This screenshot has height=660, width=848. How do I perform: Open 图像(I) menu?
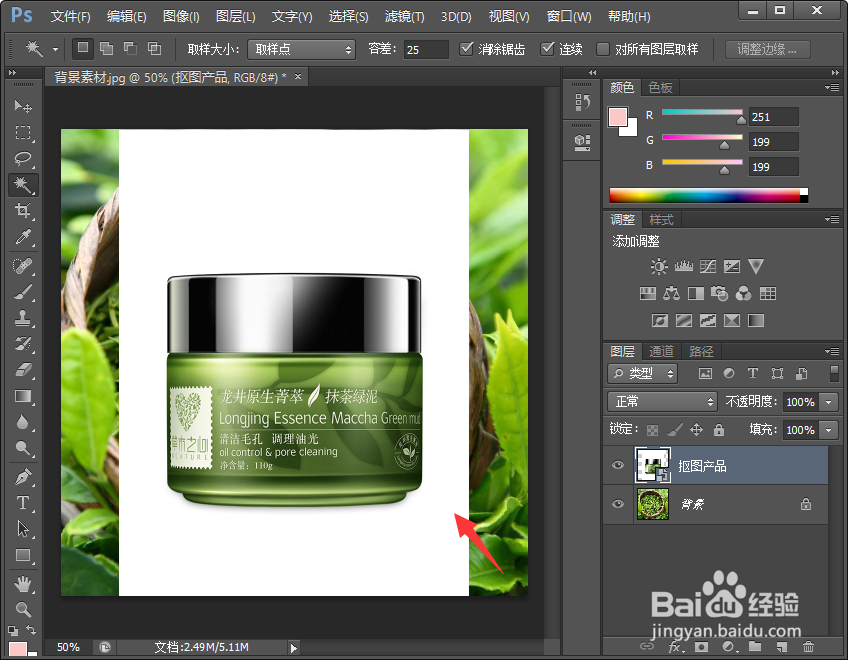click(181, 17)
